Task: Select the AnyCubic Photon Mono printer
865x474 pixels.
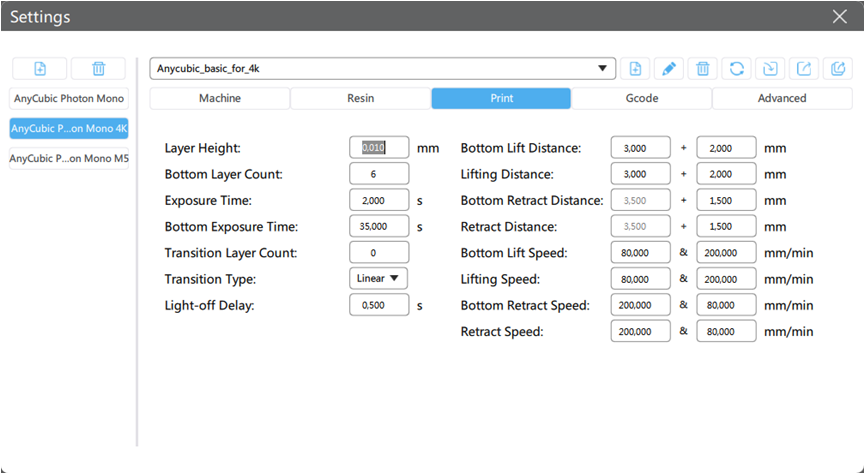Action: (x=69, y=99)
